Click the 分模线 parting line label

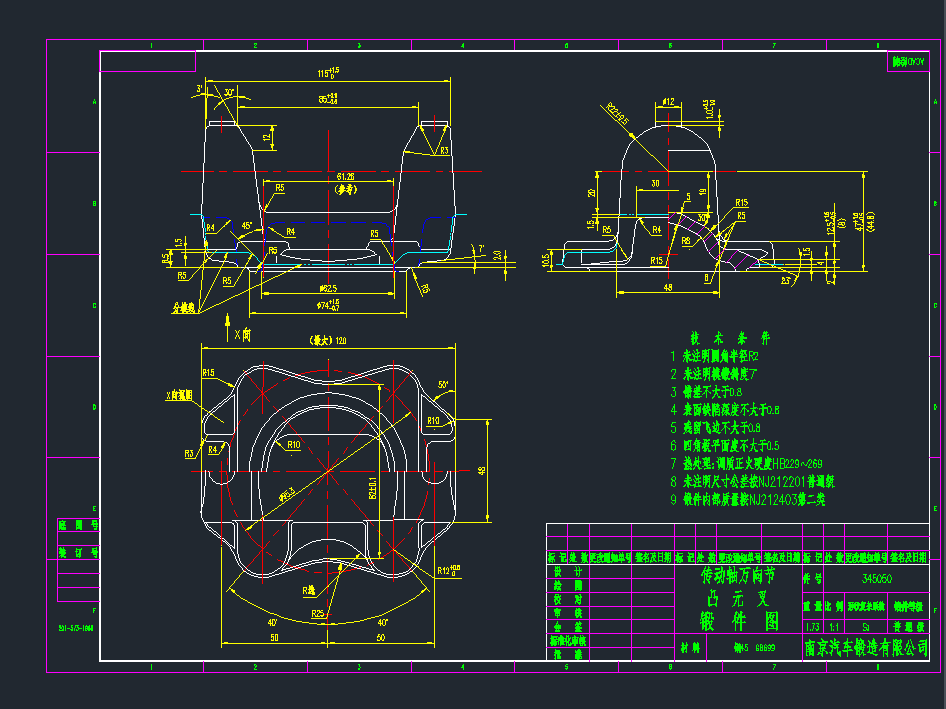[x=183, y=308]
